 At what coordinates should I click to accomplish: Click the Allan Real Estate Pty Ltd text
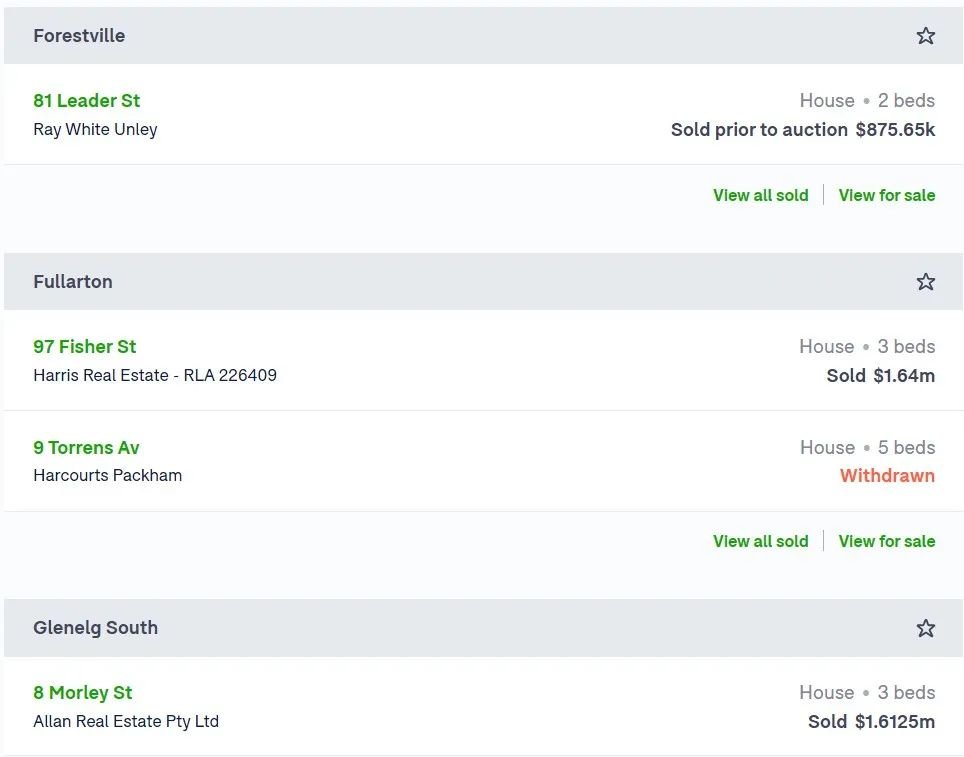point(126,721)
